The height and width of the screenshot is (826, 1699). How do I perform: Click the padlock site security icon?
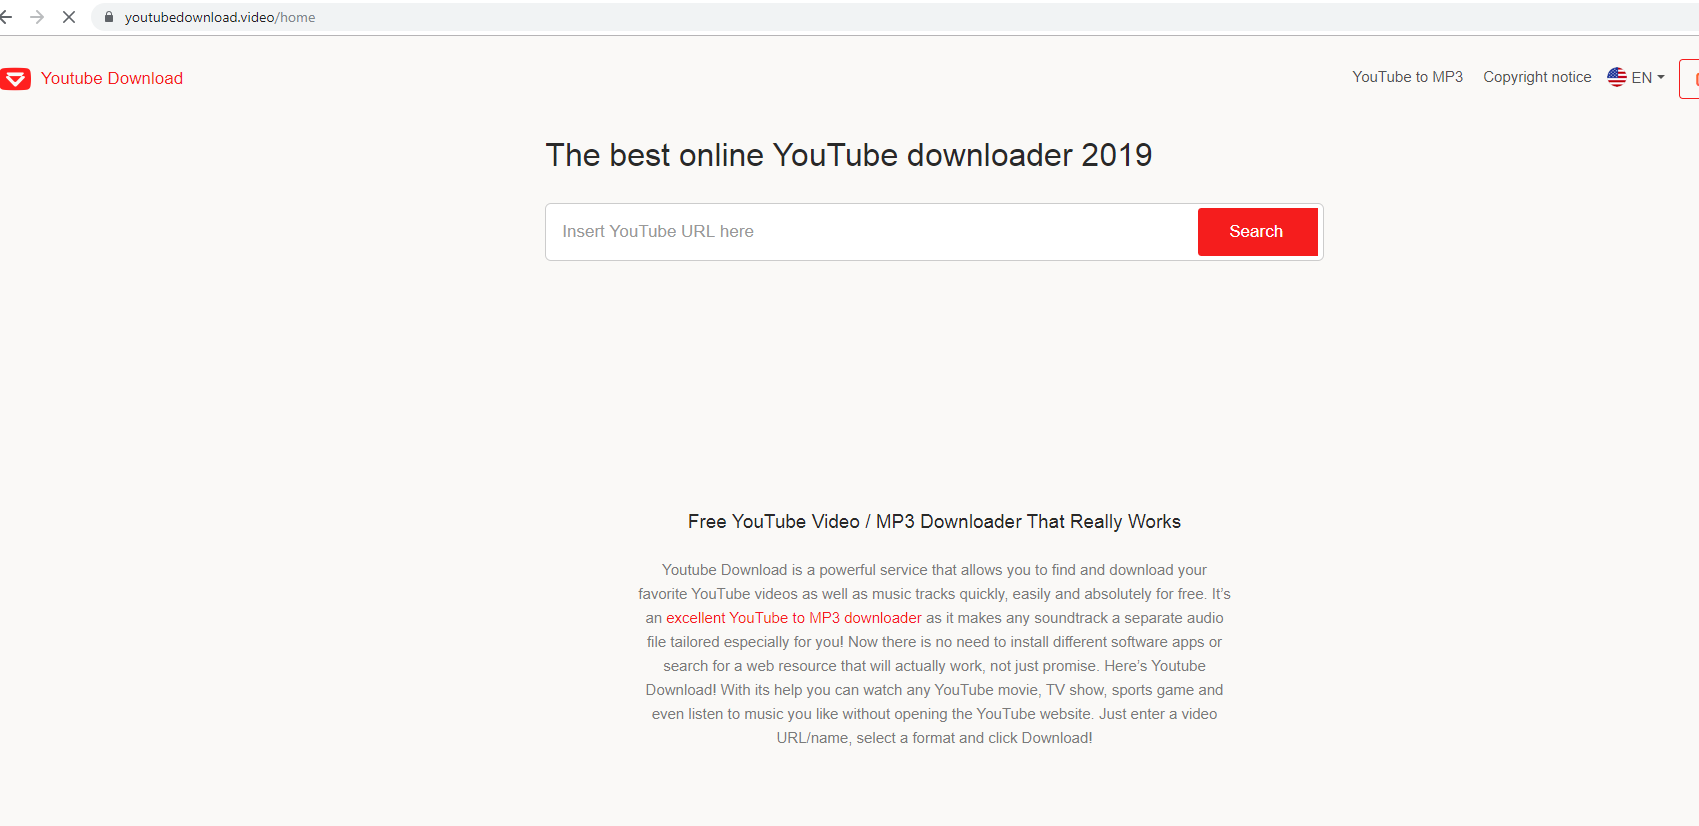coord(109,17)
